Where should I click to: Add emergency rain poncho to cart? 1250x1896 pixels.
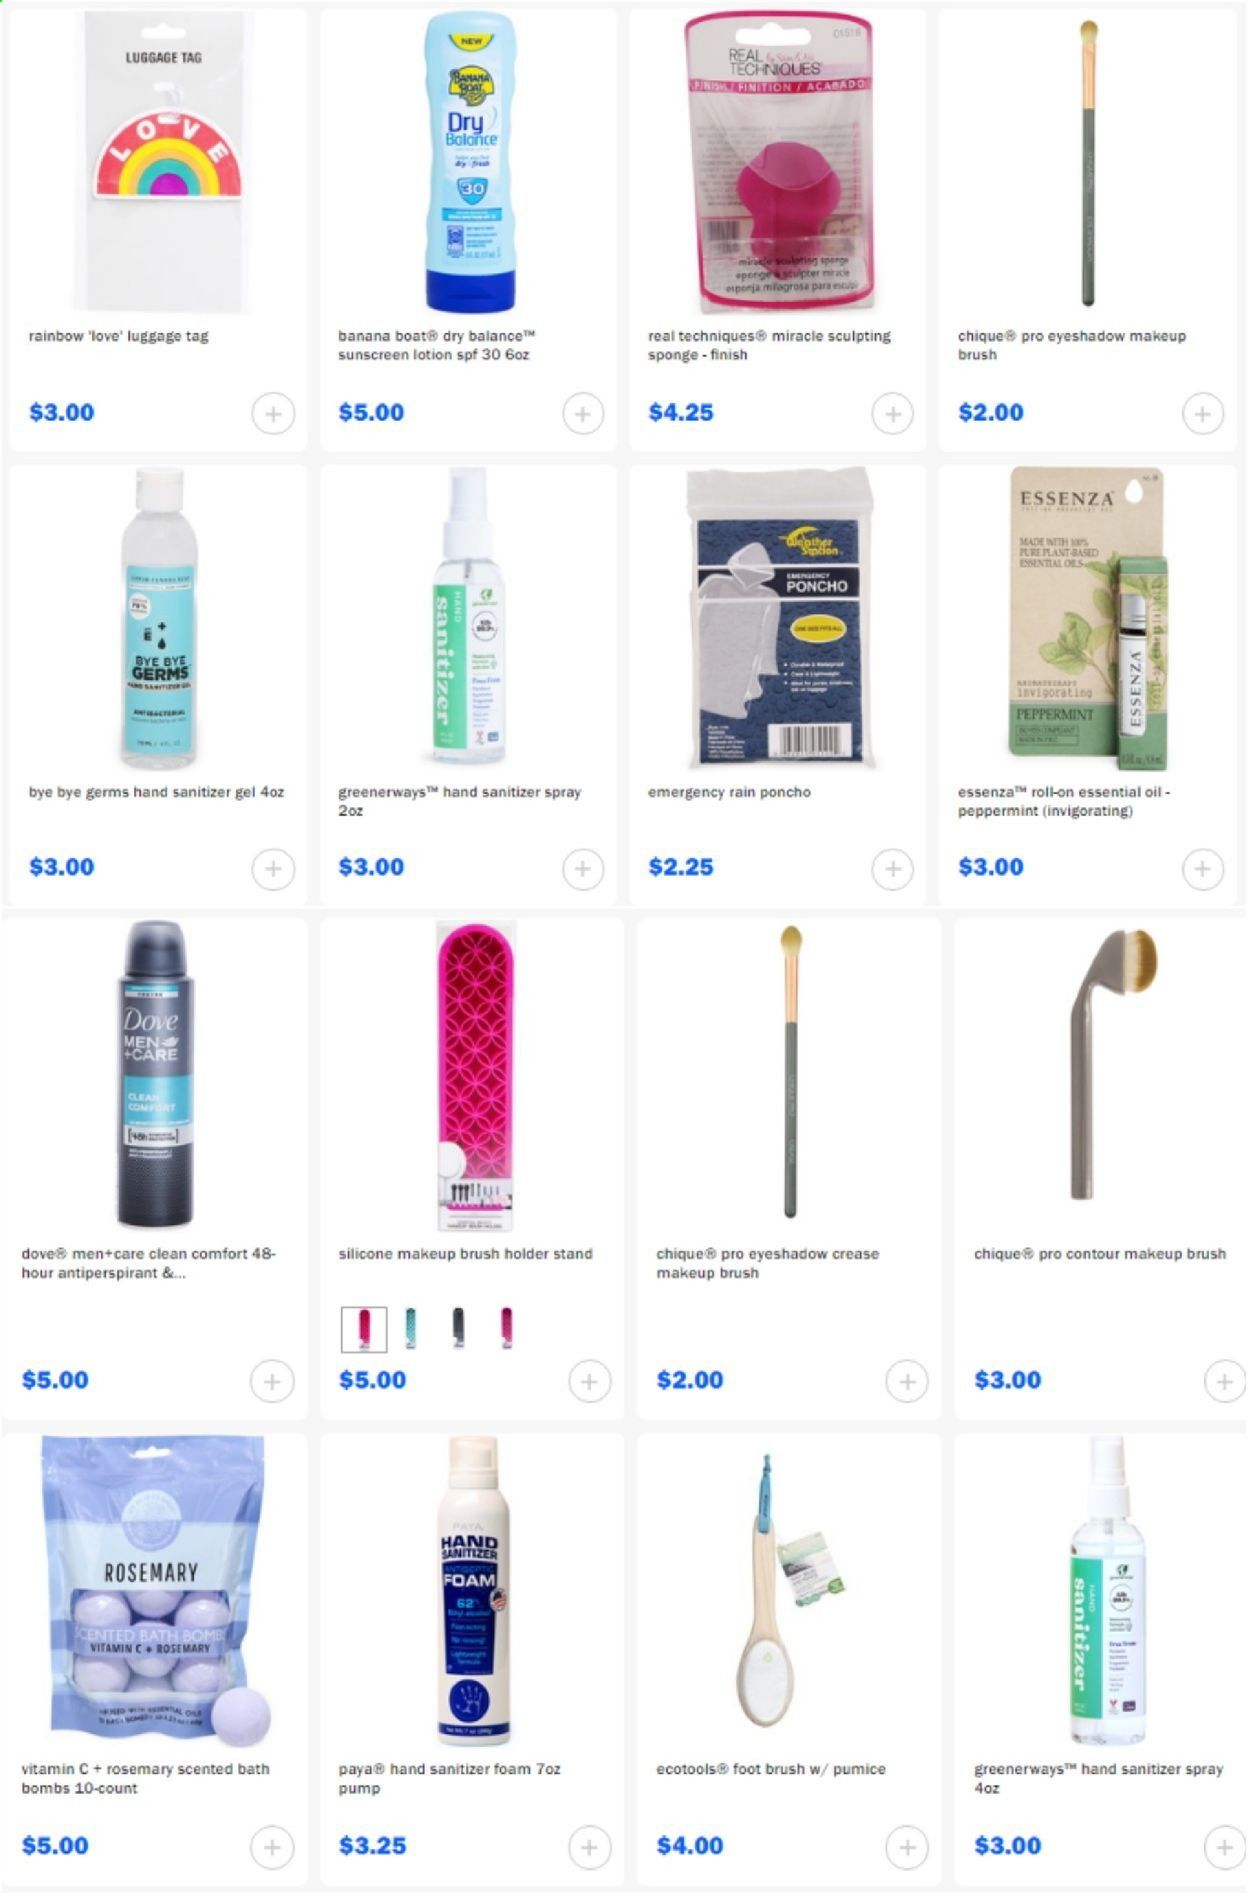tap(893, 869)
